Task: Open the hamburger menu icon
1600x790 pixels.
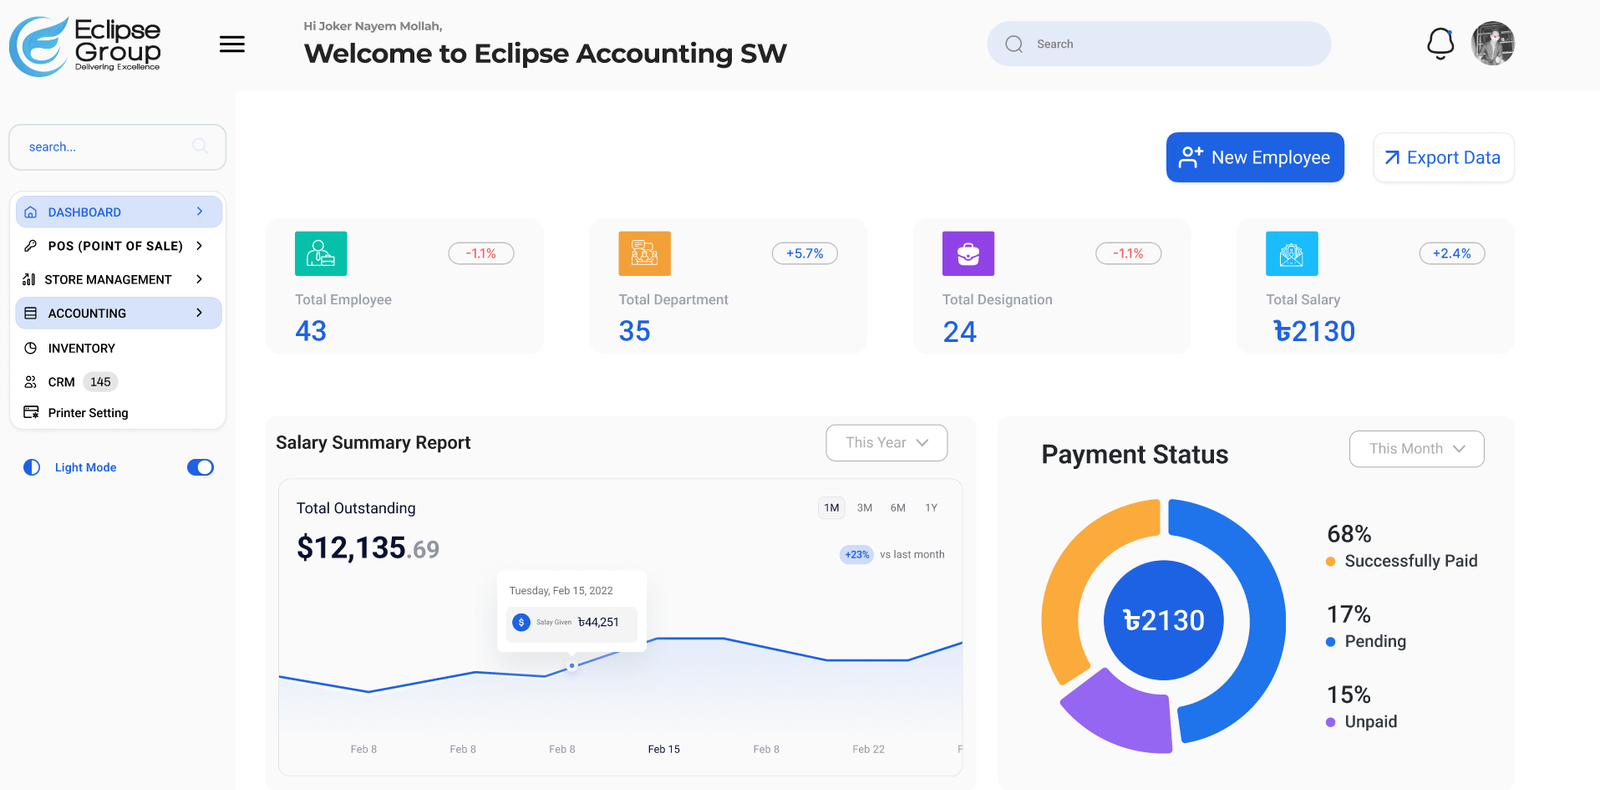Action: click(x=232, y=44)
